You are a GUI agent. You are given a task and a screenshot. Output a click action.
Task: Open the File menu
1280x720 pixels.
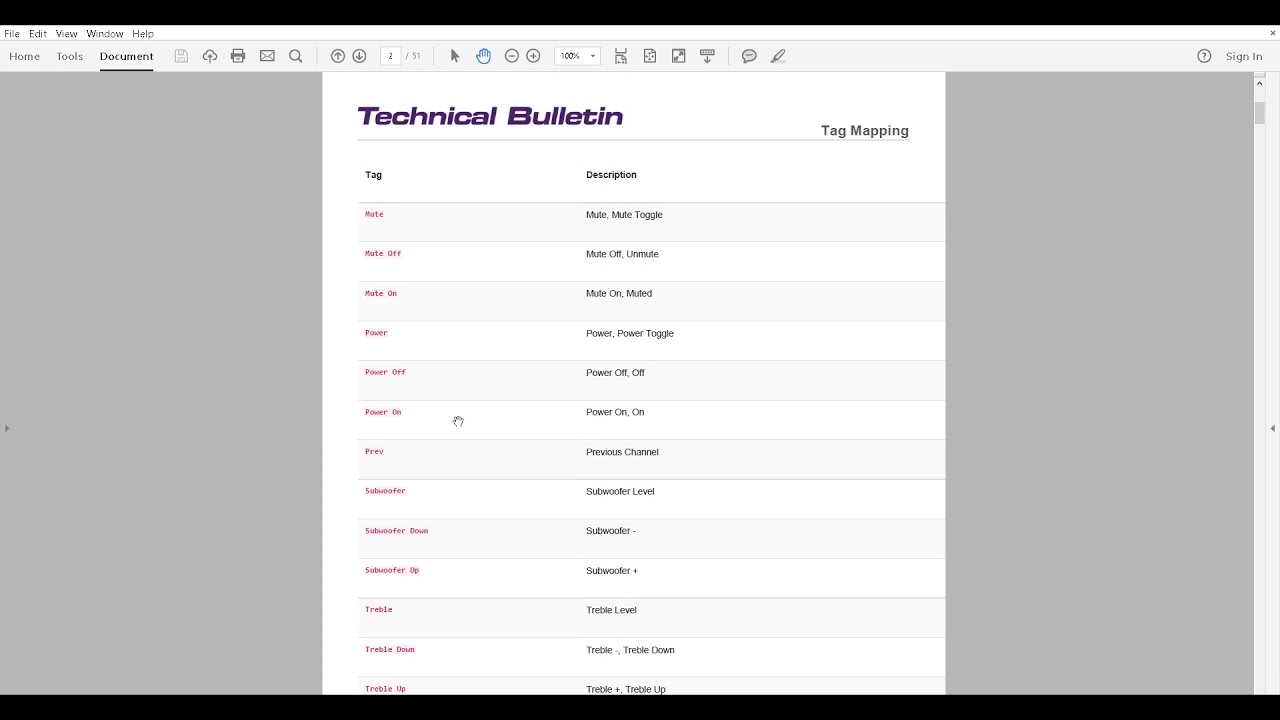pos(12,34)
